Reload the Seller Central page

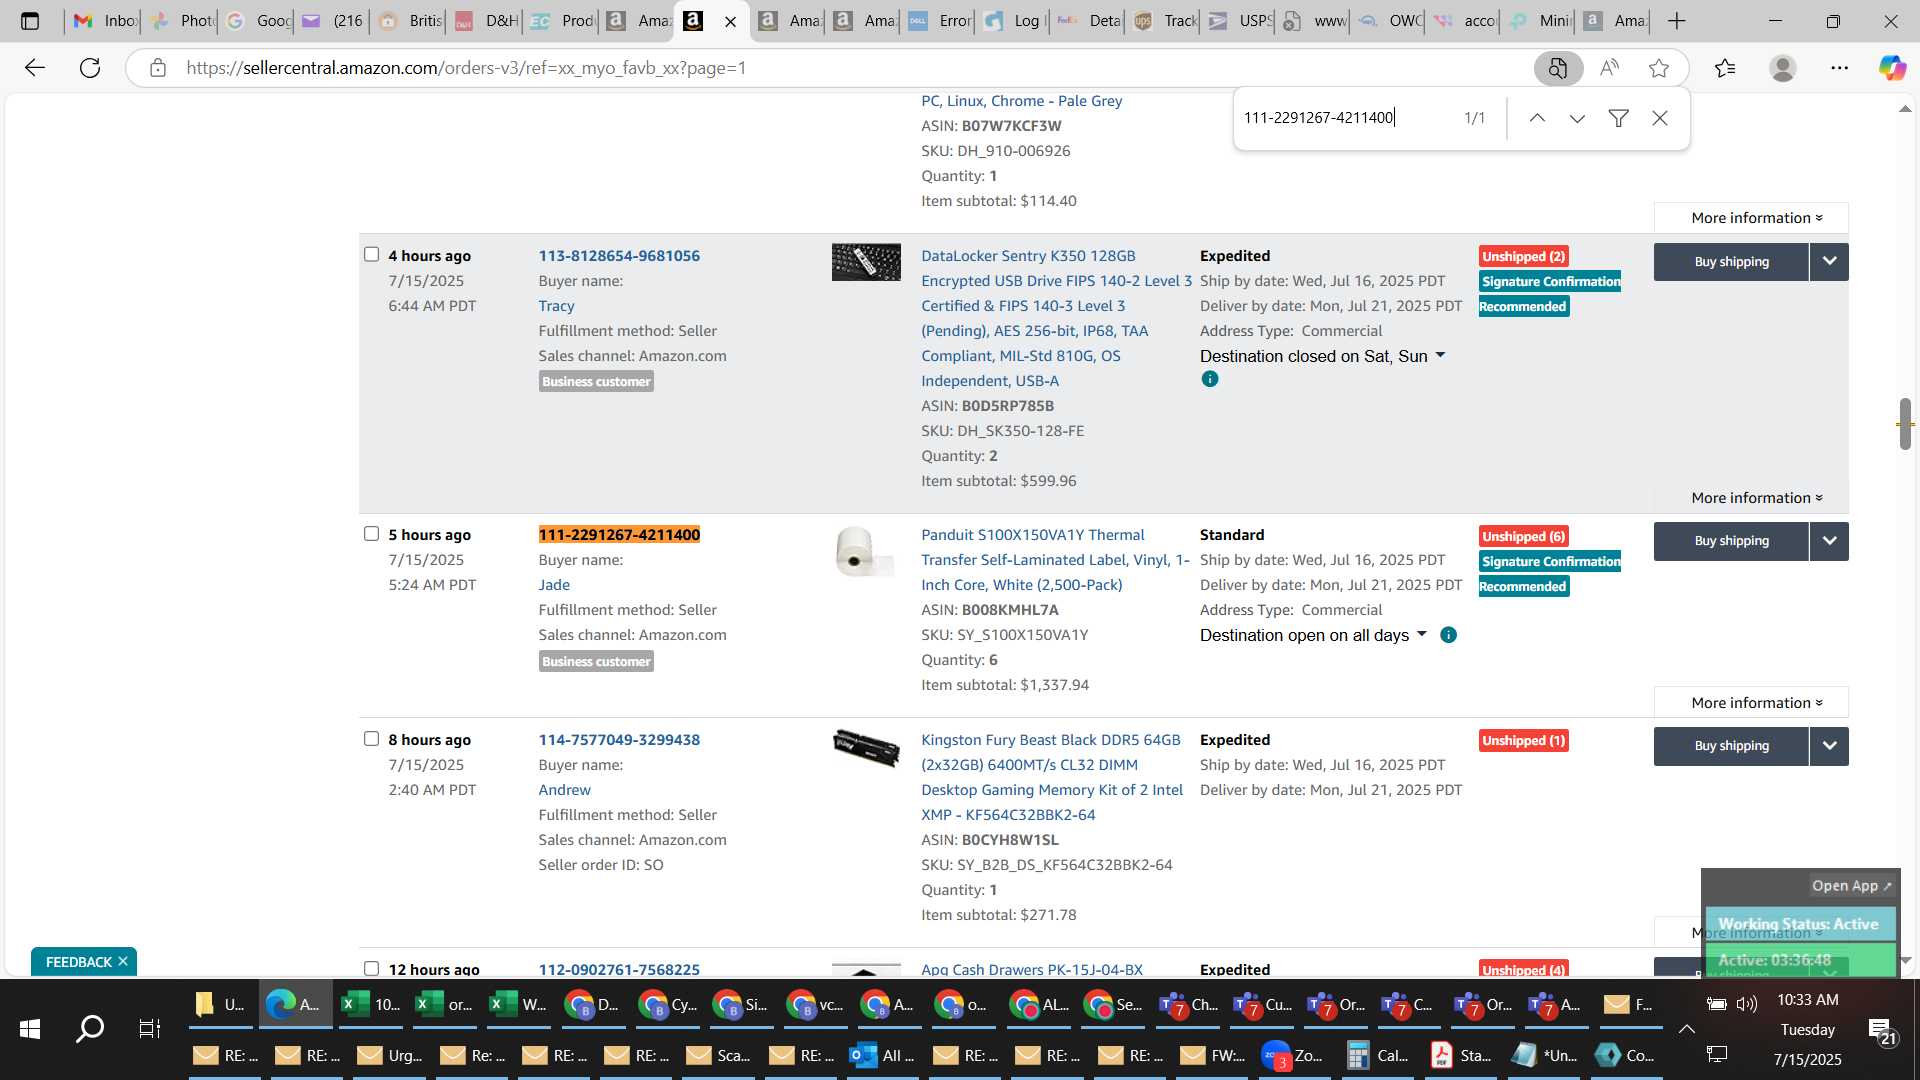click(x=90, y=68)
